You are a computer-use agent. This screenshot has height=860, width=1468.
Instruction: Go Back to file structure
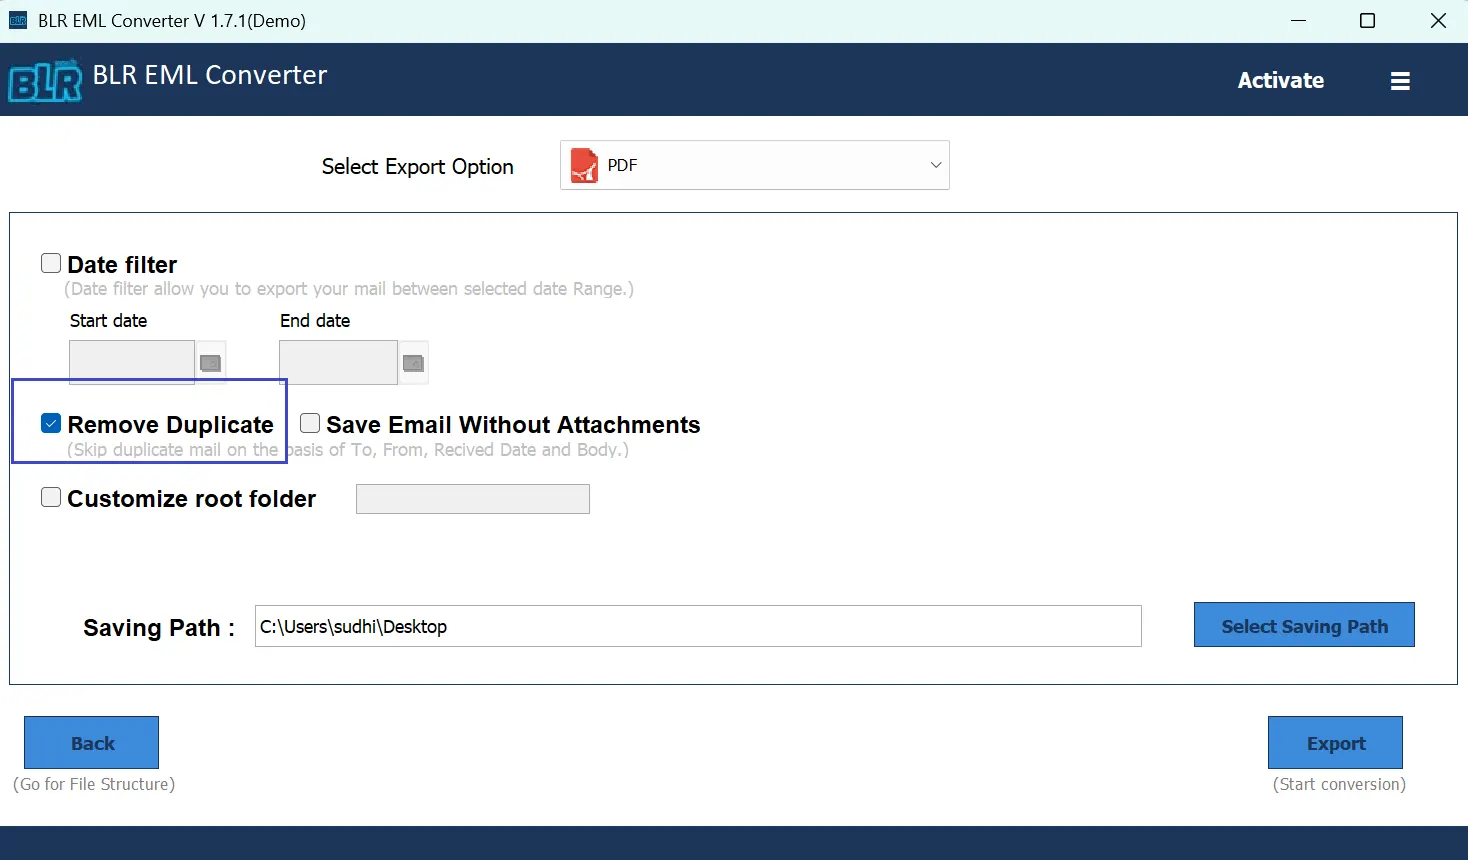[x=92, y=743]
